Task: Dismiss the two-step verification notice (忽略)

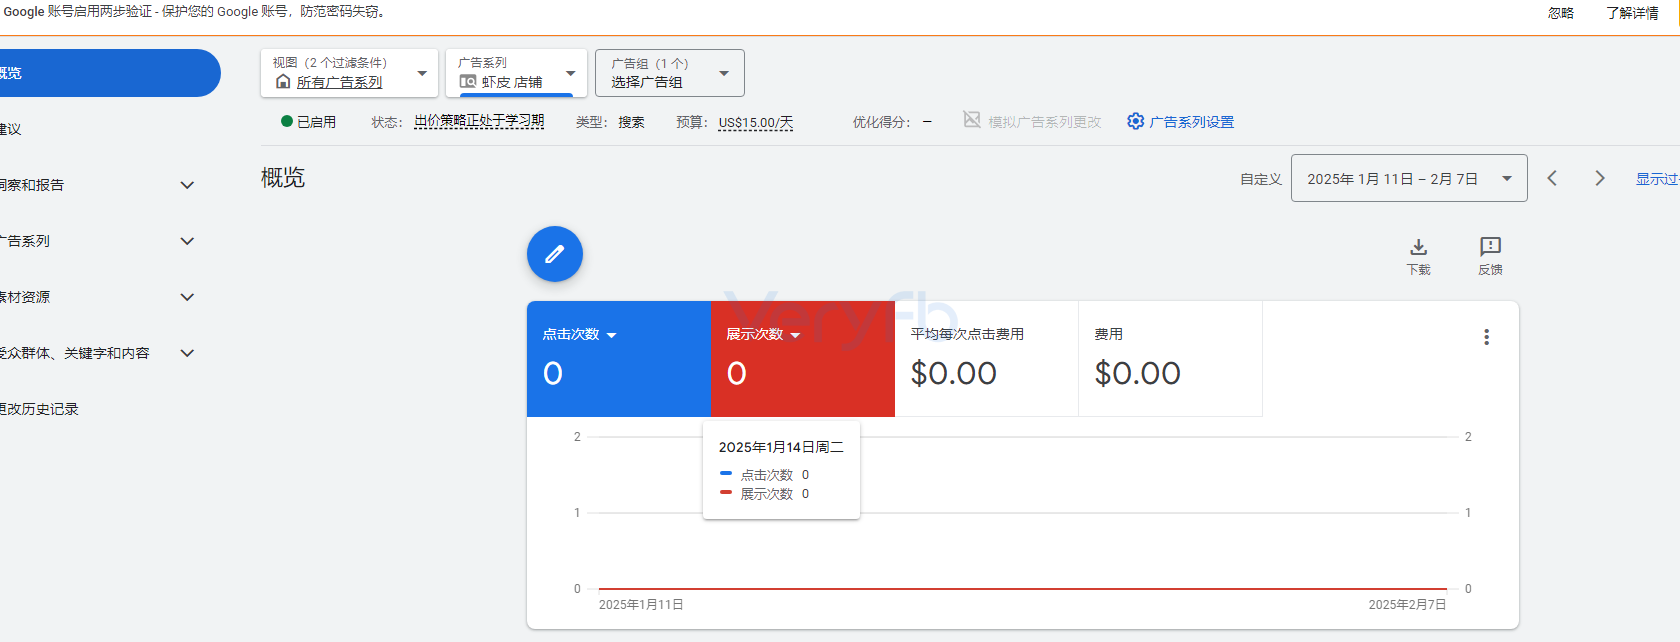Action: pos(1561,13)
